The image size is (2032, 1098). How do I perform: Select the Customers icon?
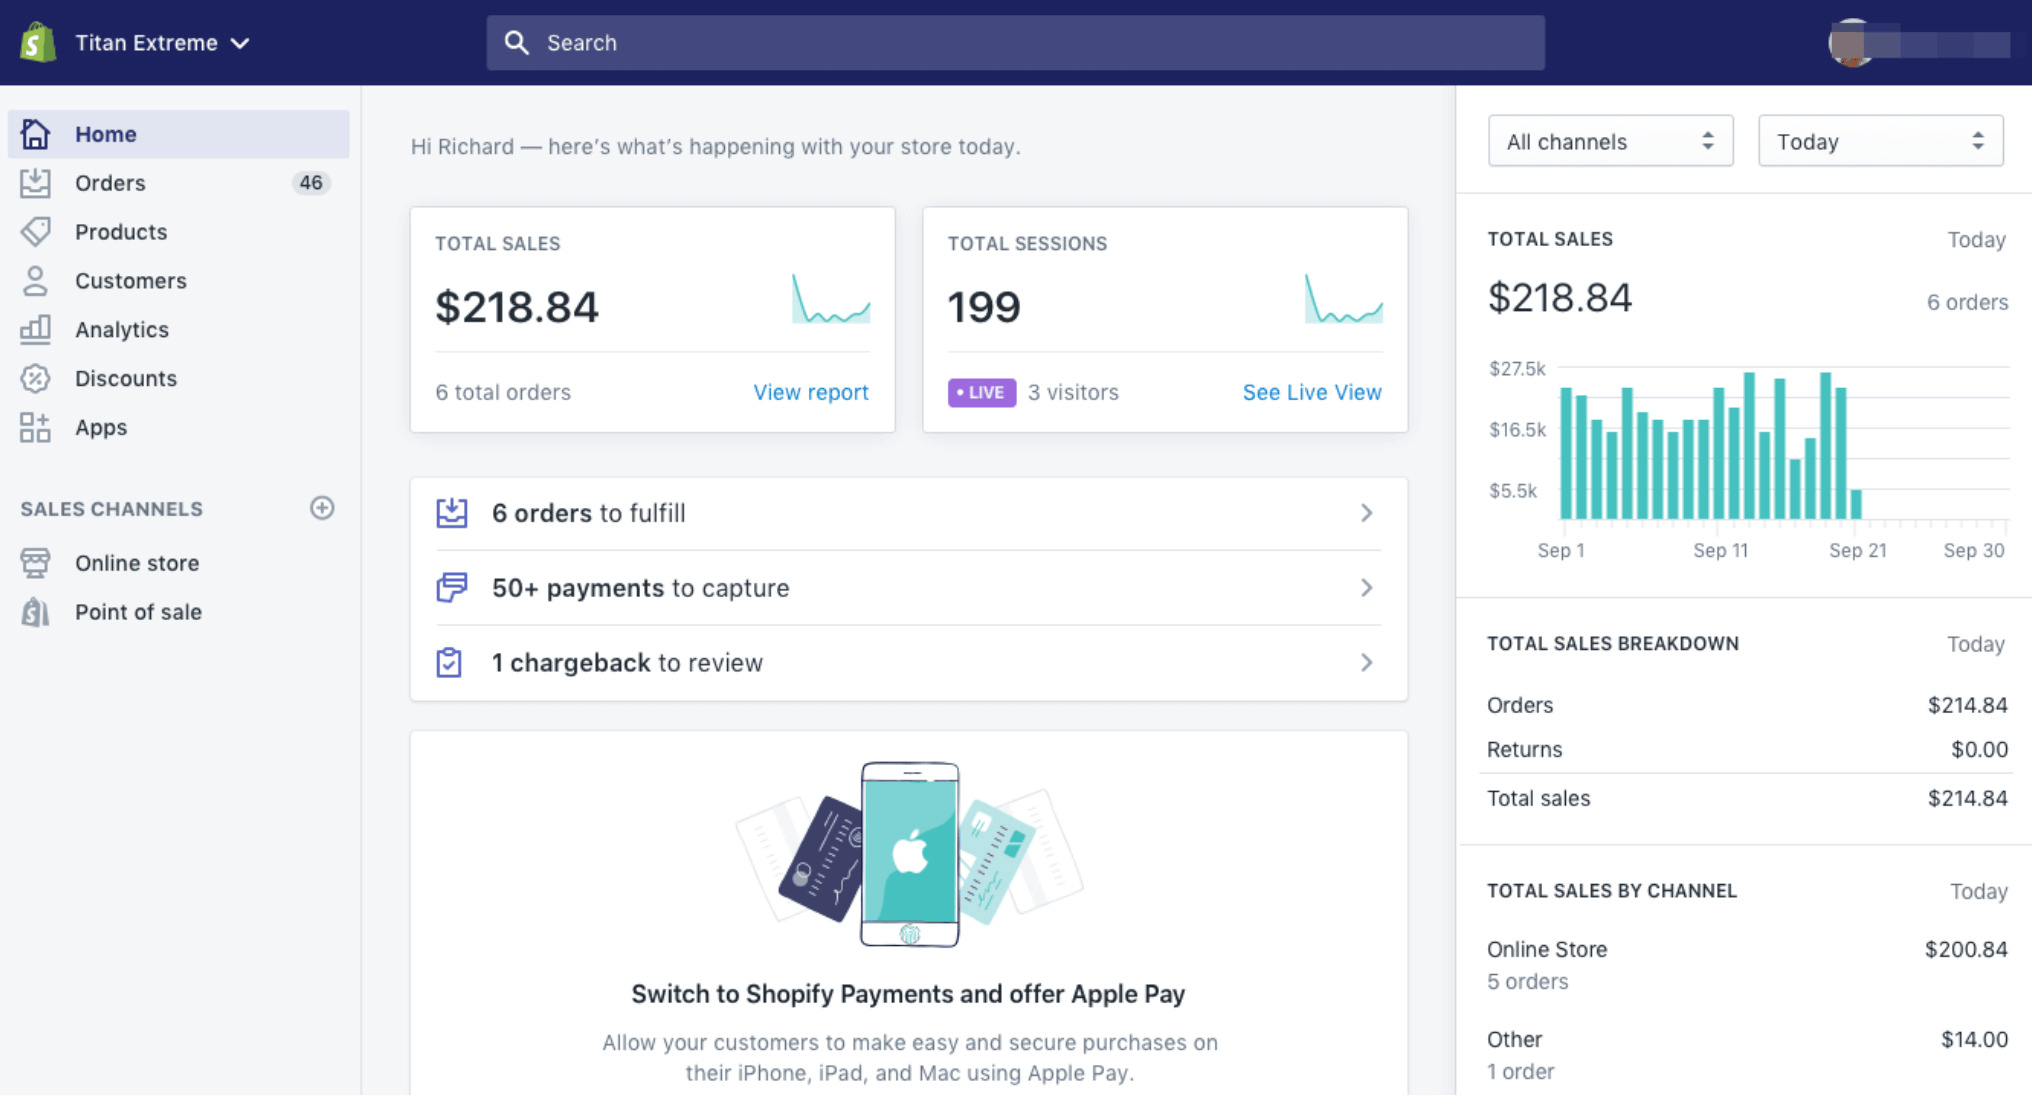click(x=35, y=280)
